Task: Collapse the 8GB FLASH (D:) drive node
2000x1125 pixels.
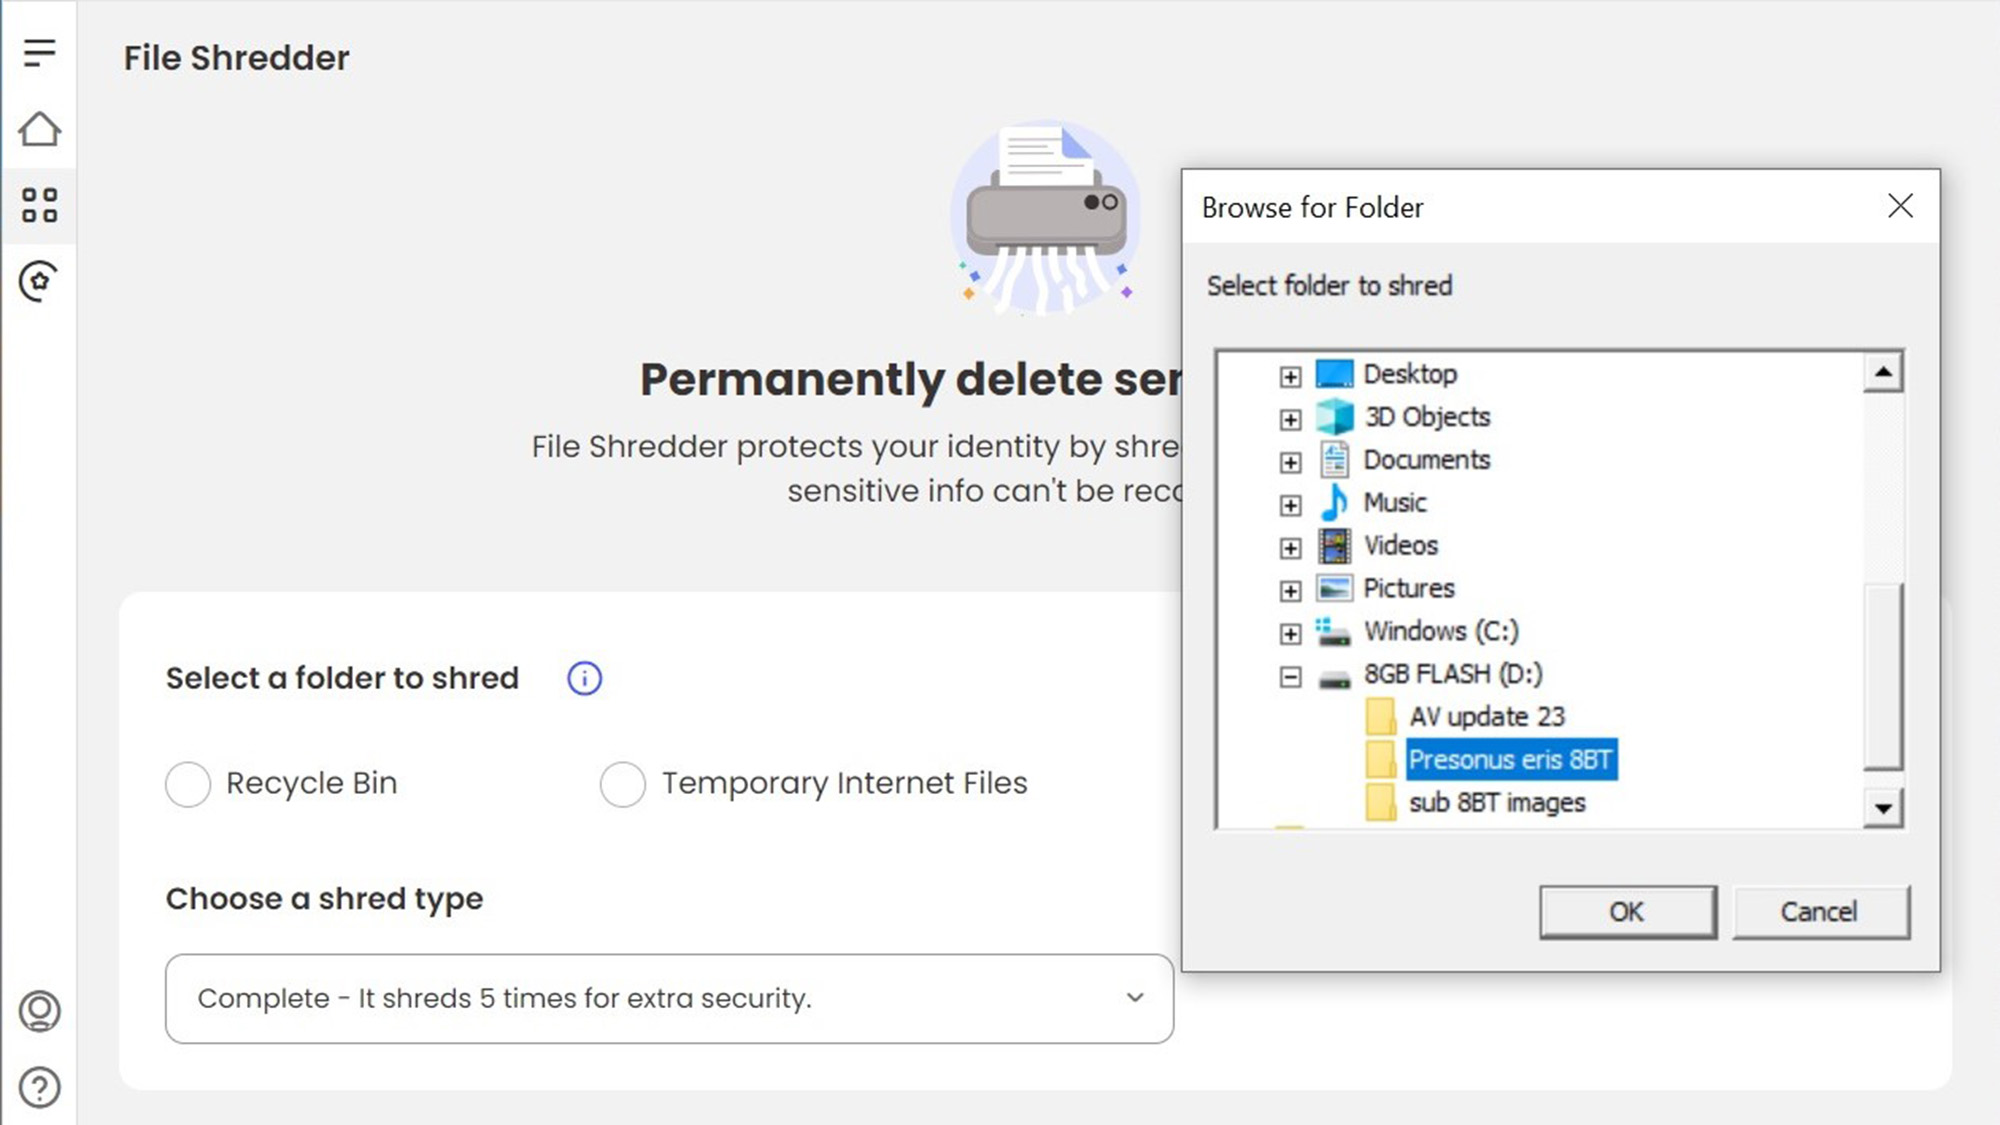Action: [1290, 677]
